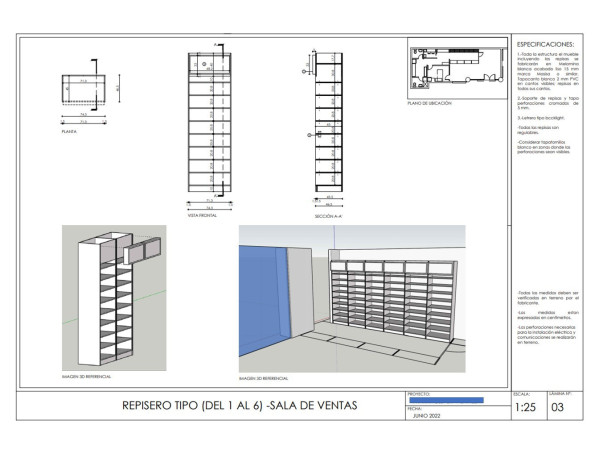Viewport: 599px width, 450px height.
Task: Click the FECHA field label
Action: click(414, 409)
